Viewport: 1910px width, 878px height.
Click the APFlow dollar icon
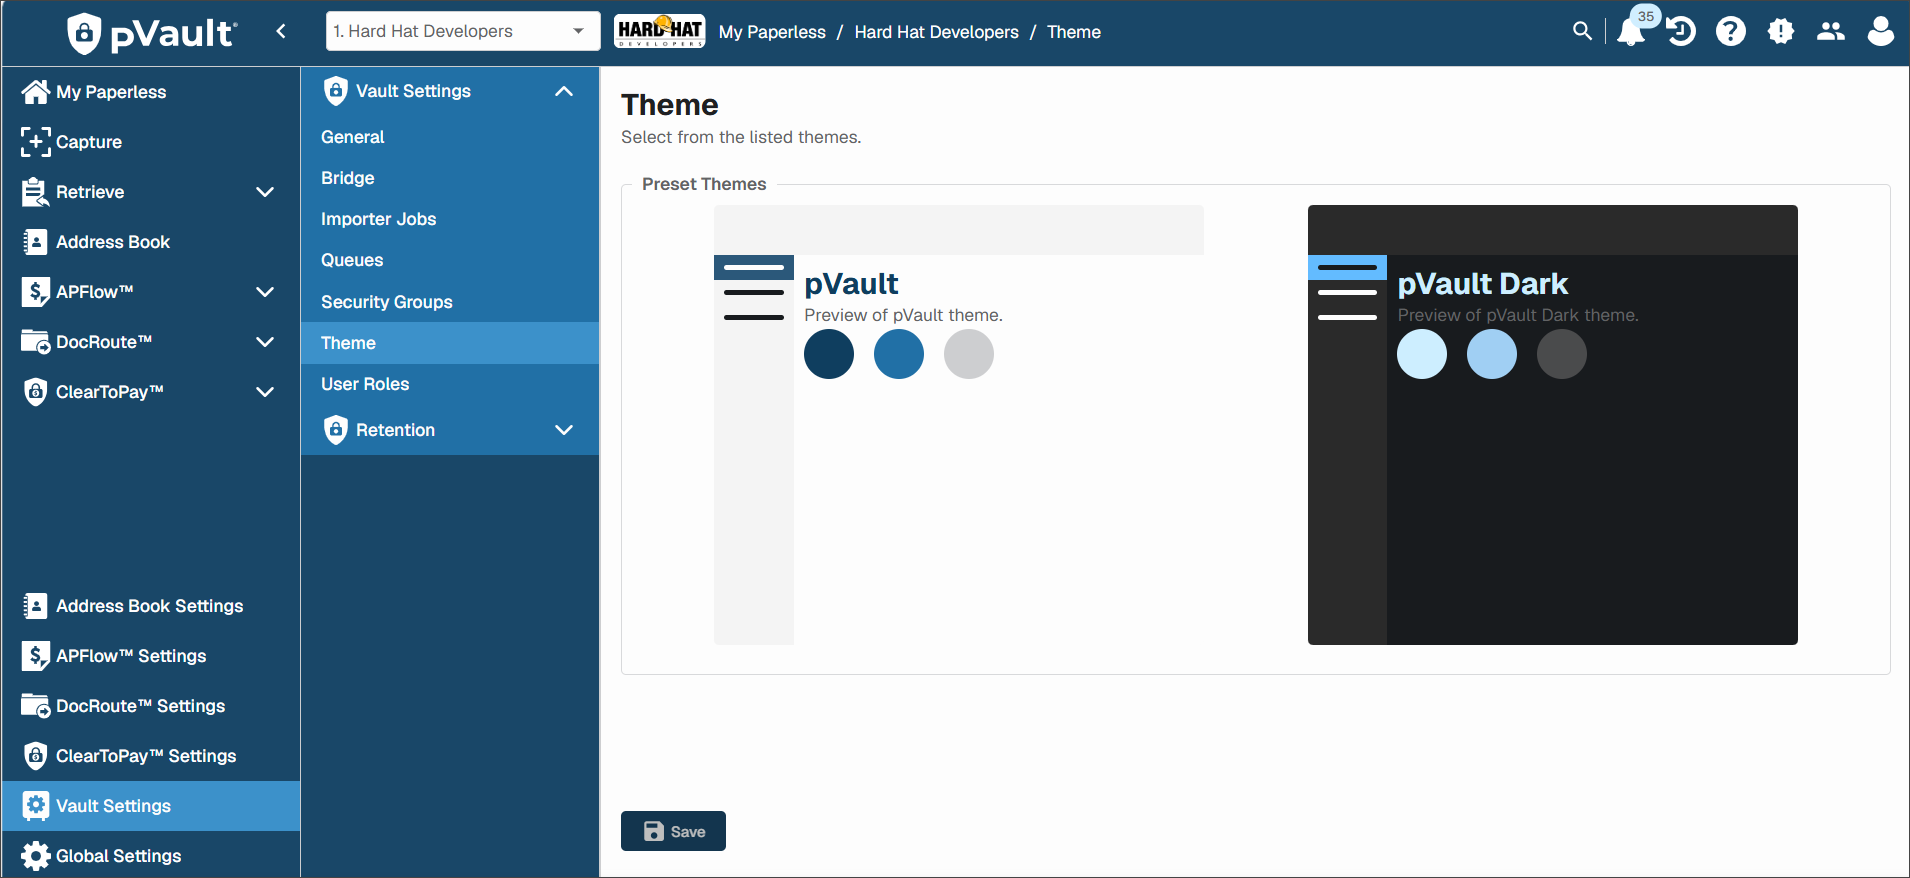(35, 292)
